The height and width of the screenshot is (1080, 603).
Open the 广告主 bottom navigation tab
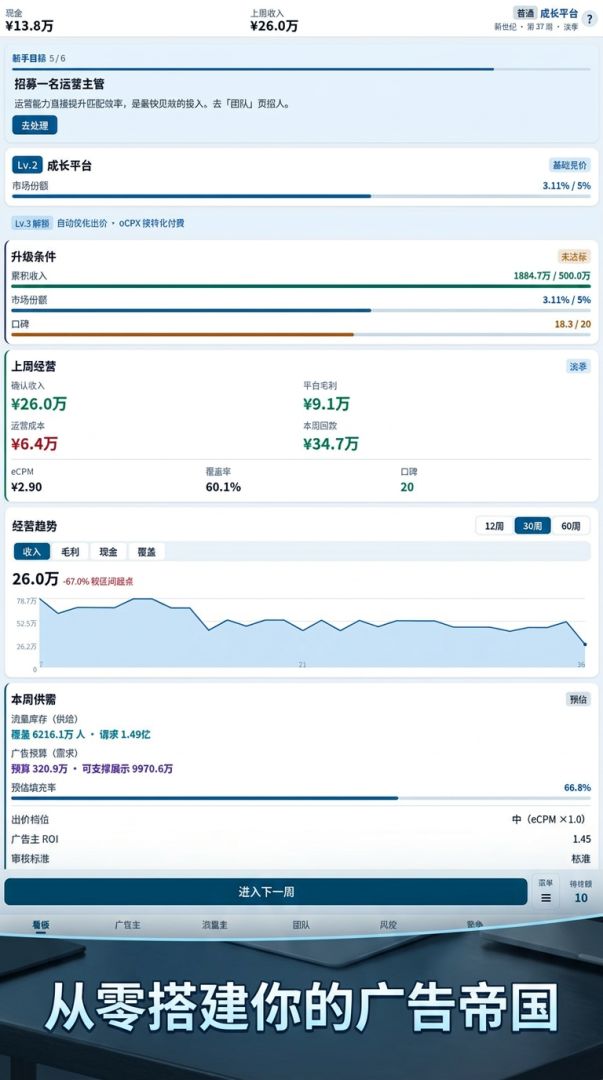(127, 925)
